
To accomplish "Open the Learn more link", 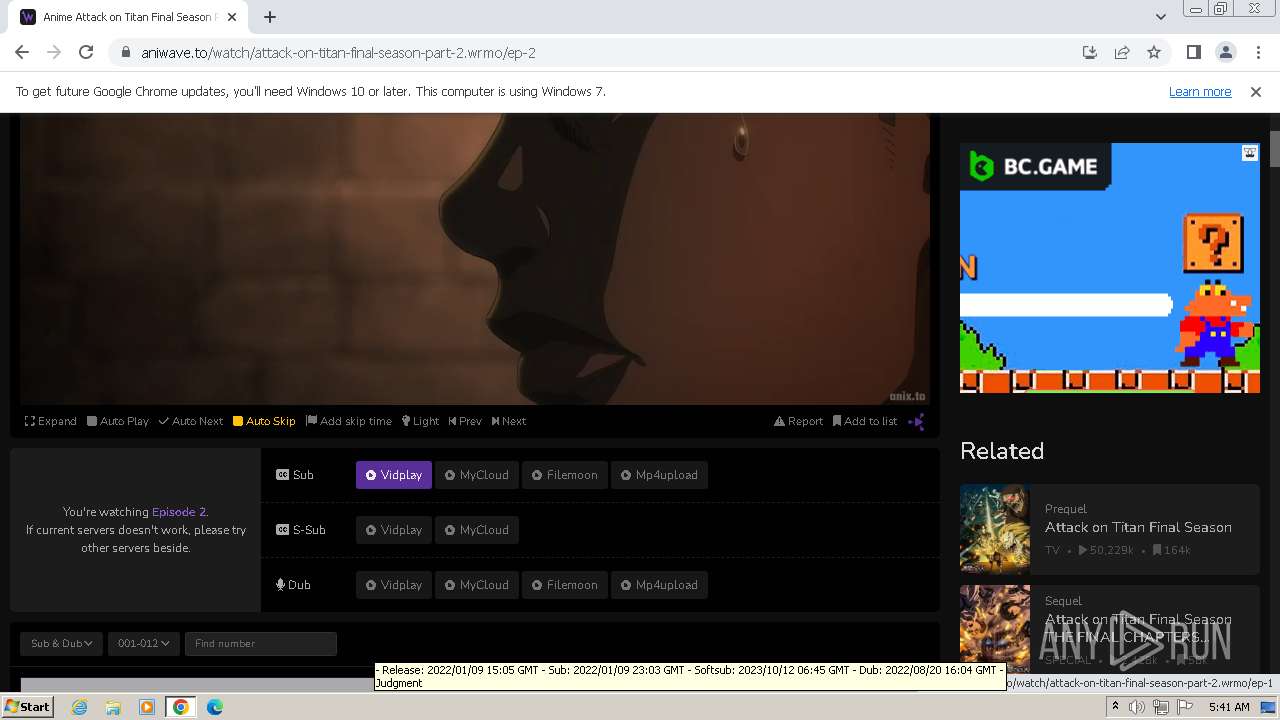I will tap(1200, 91).
